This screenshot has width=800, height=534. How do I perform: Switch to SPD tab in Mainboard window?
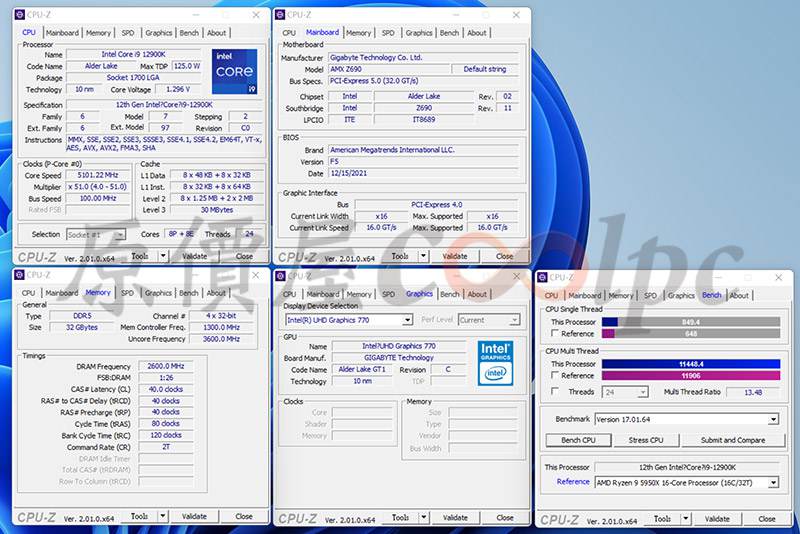coord(388,33)
